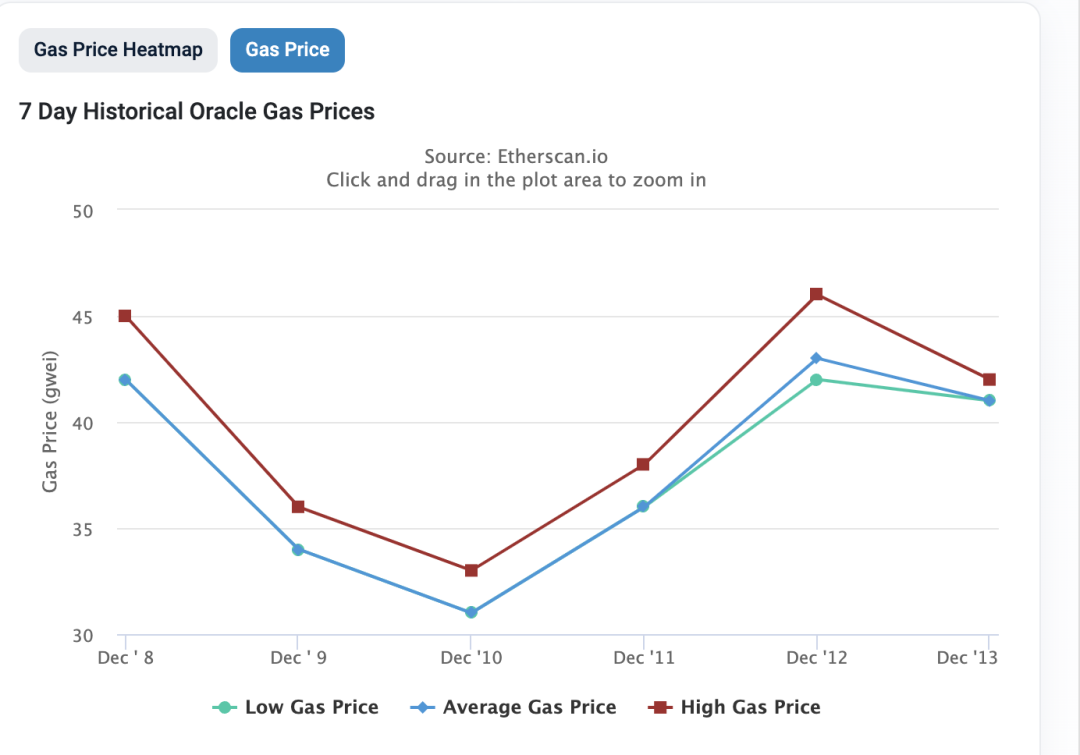Click the High Gas Price point on Dec 9
This screenshot has height=755, width=1080.
tap(297, 506)
